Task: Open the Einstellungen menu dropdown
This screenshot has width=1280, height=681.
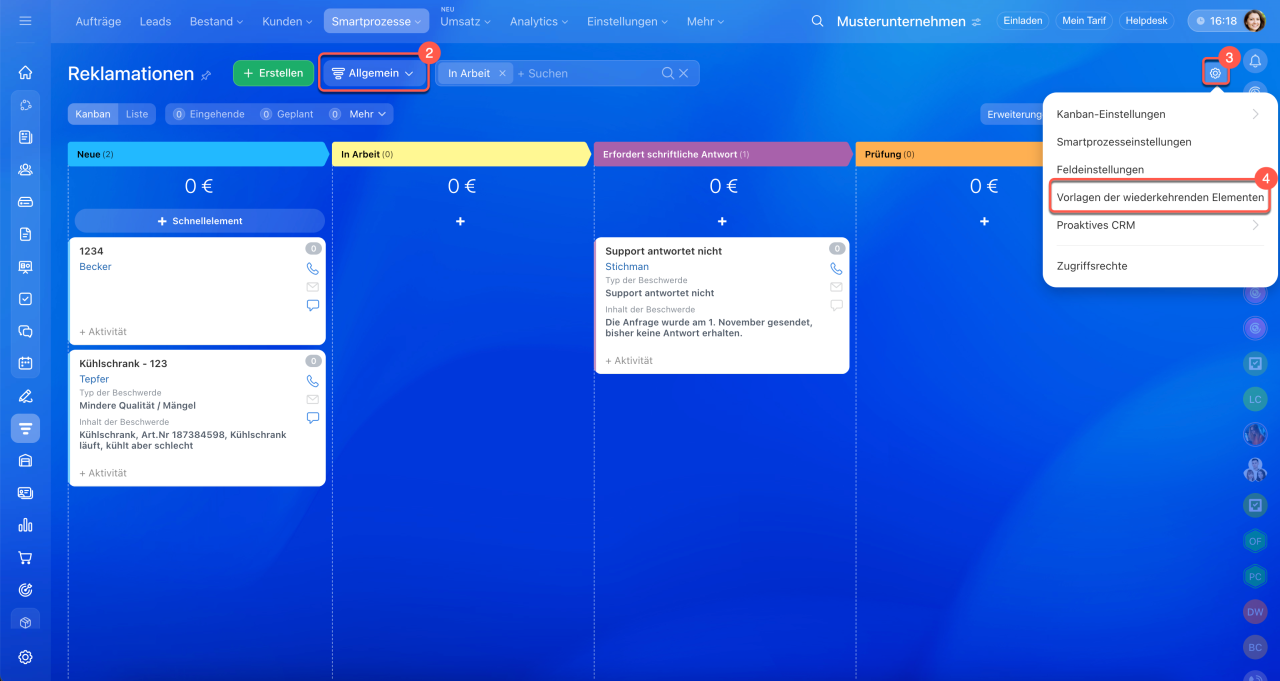Action: tap(629, 21)
